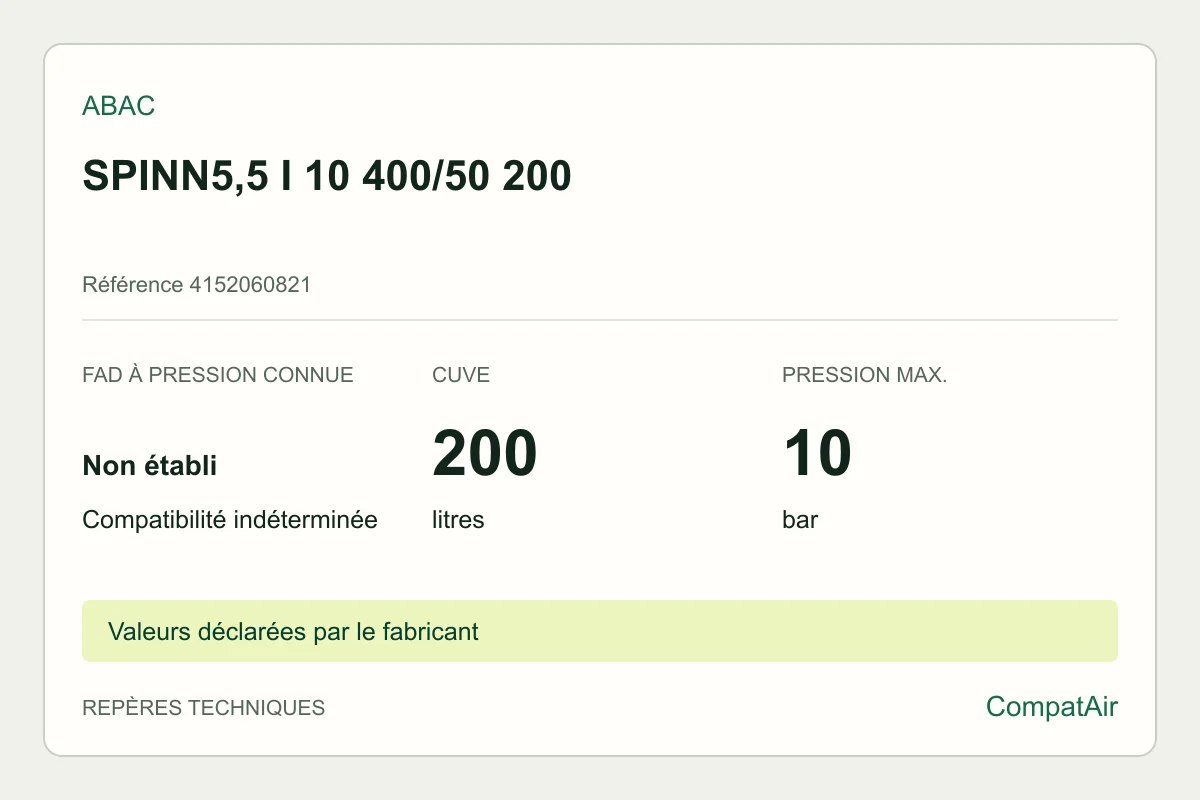Click the litres unit label
This screenshot has width=1200, height=800.
[458, 520]
